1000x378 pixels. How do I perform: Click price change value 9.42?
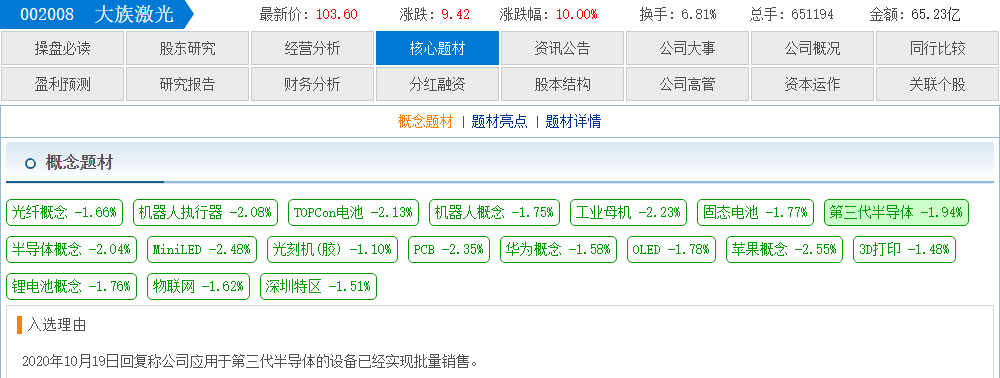[455, 15]
